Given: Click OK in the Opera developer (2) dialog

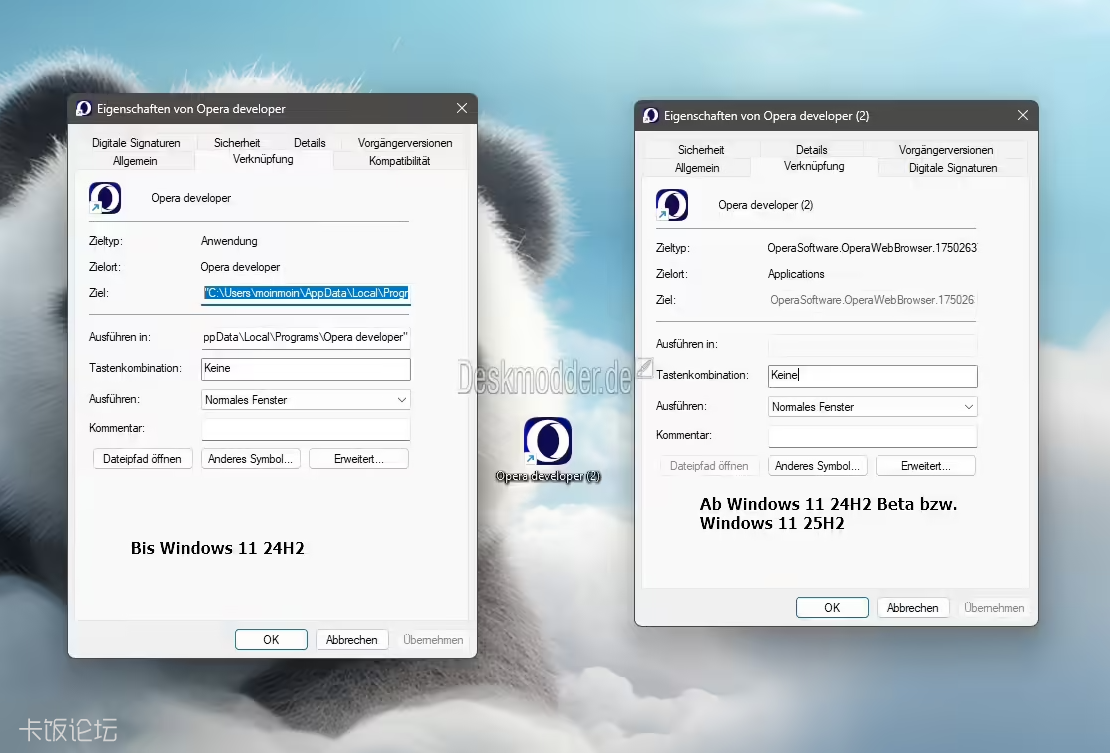Looking at the screenshot, I should 832,607.
